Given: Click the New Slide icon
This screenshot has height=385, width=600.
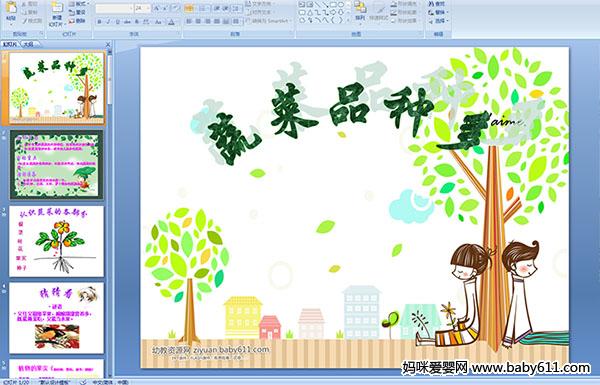Looking at the screenshot, I should coord(57,8).
